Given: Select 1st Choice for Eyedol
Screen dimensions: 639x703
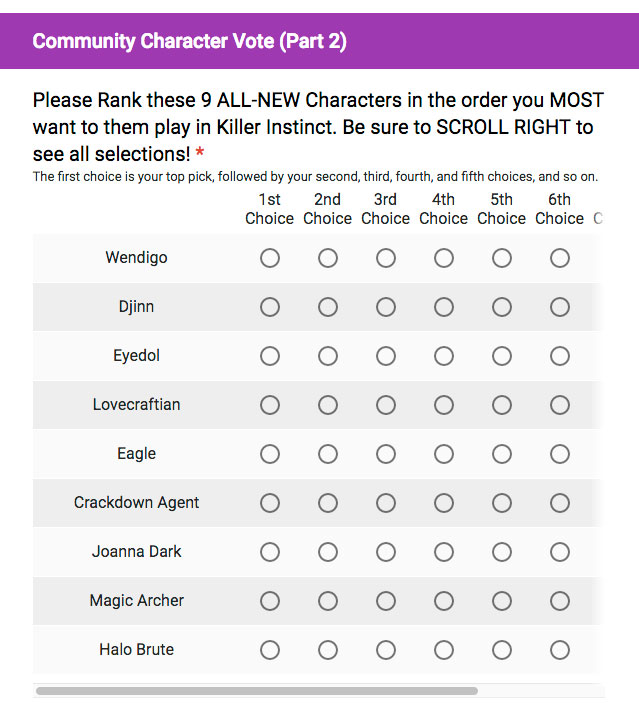Looking at the screenshot, I should click(x=270, y=356).
